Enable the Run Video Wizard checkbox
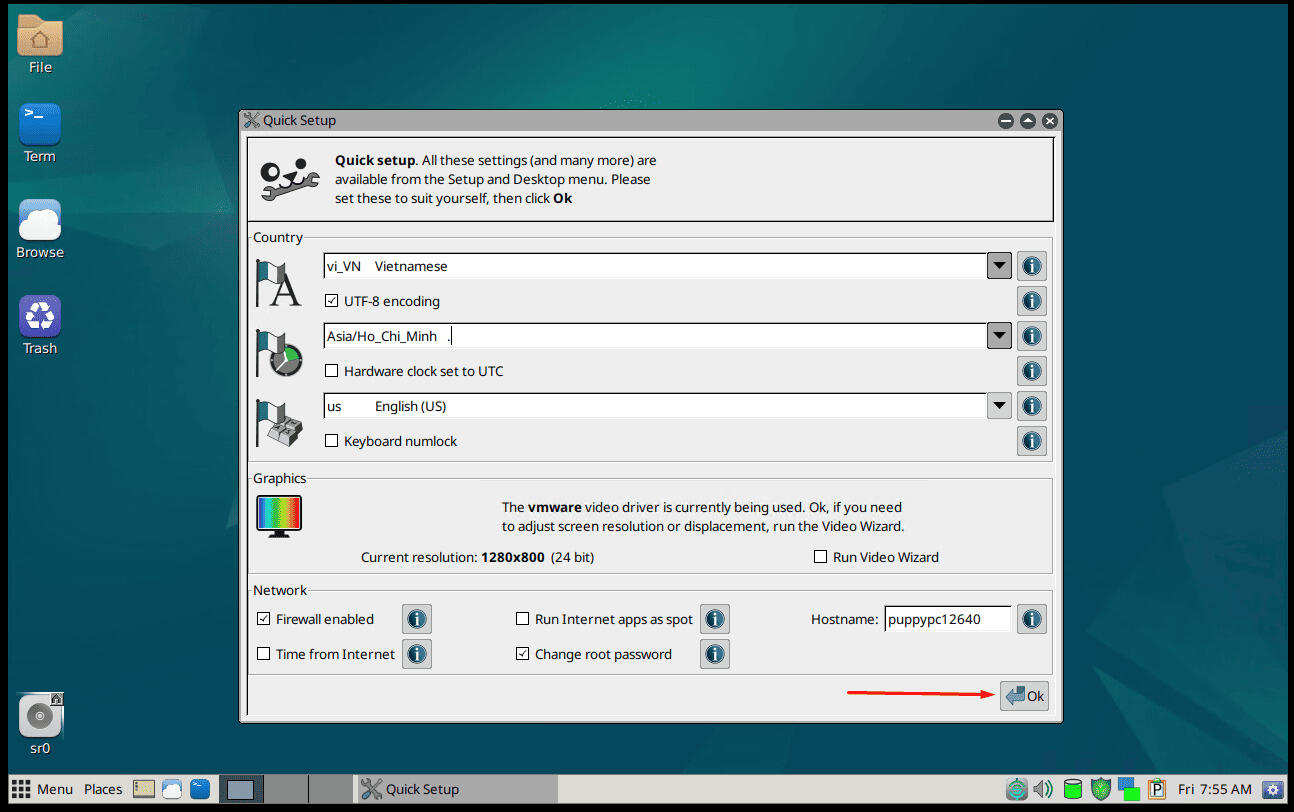Screen dimensions: 1294x812 pyautogui.click(x=820, y=557)
